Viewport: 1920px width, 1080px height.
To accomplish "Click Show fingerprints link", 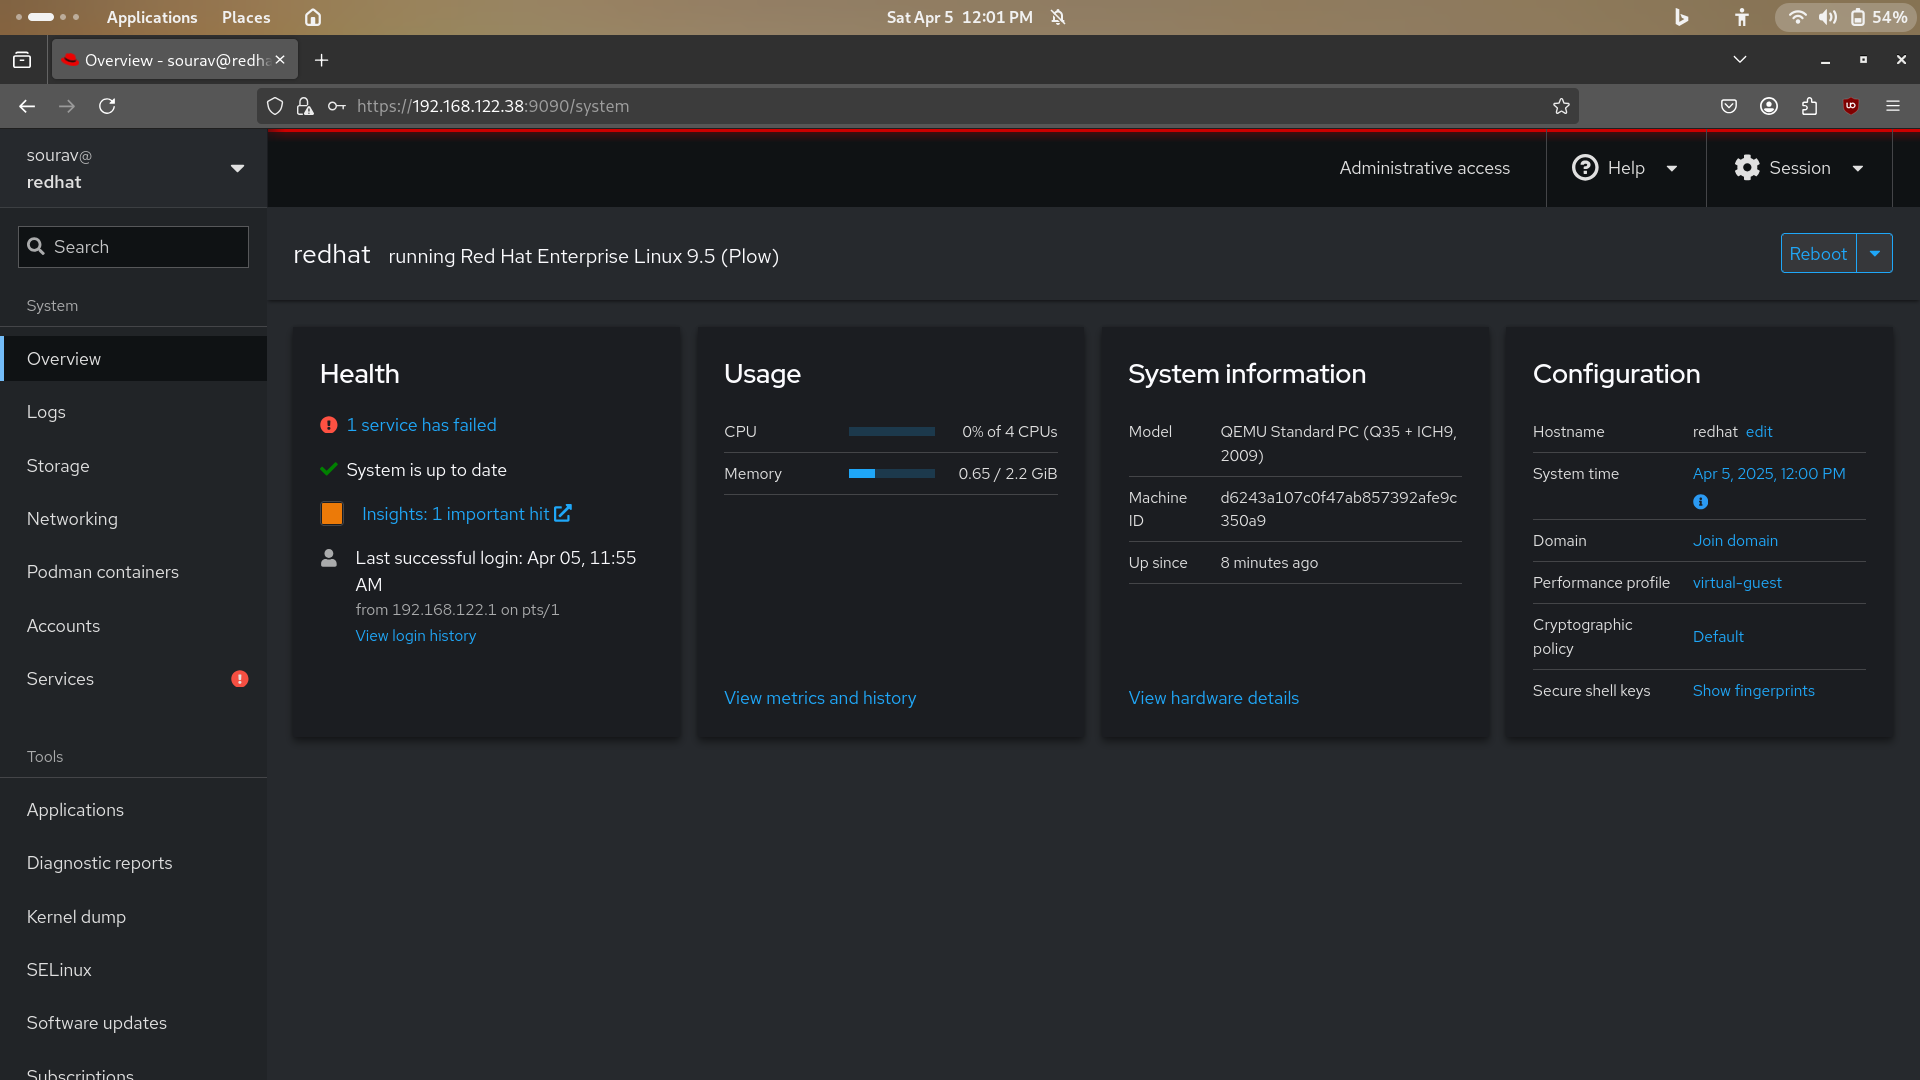I will pos(1753,691).
